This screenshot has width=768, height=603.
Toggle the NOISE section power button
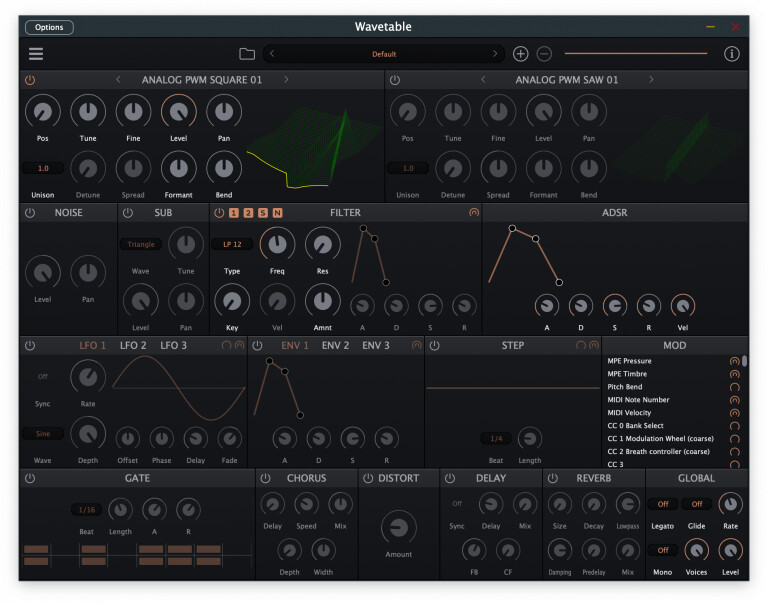(30, 213)
